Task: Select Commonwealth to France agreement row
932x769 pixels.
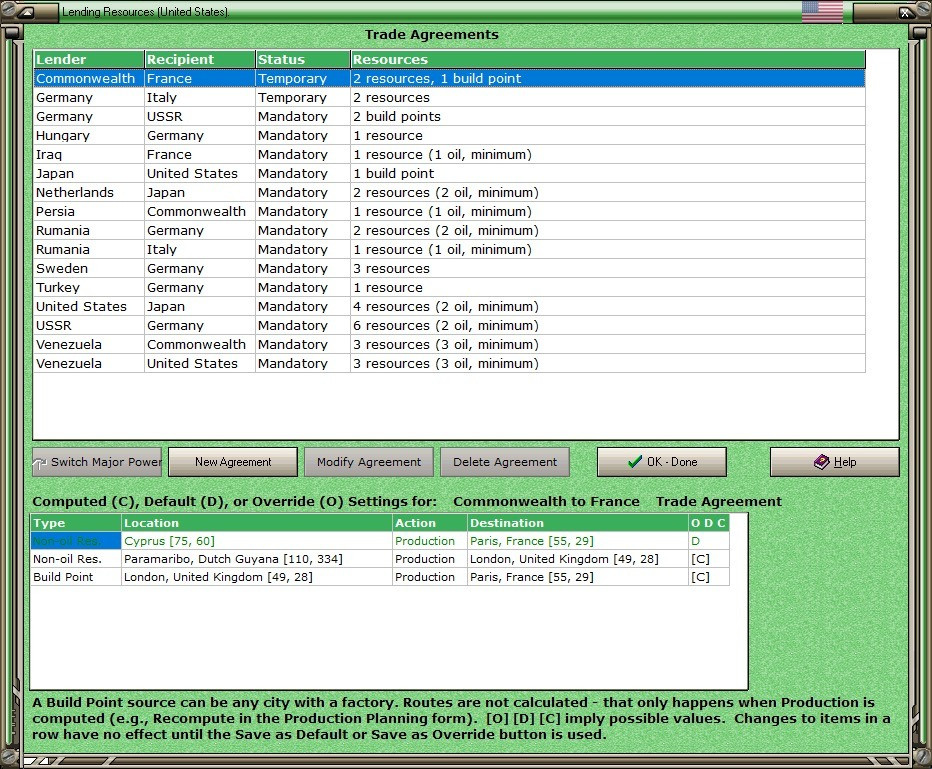Action: (x=449, y=78)
